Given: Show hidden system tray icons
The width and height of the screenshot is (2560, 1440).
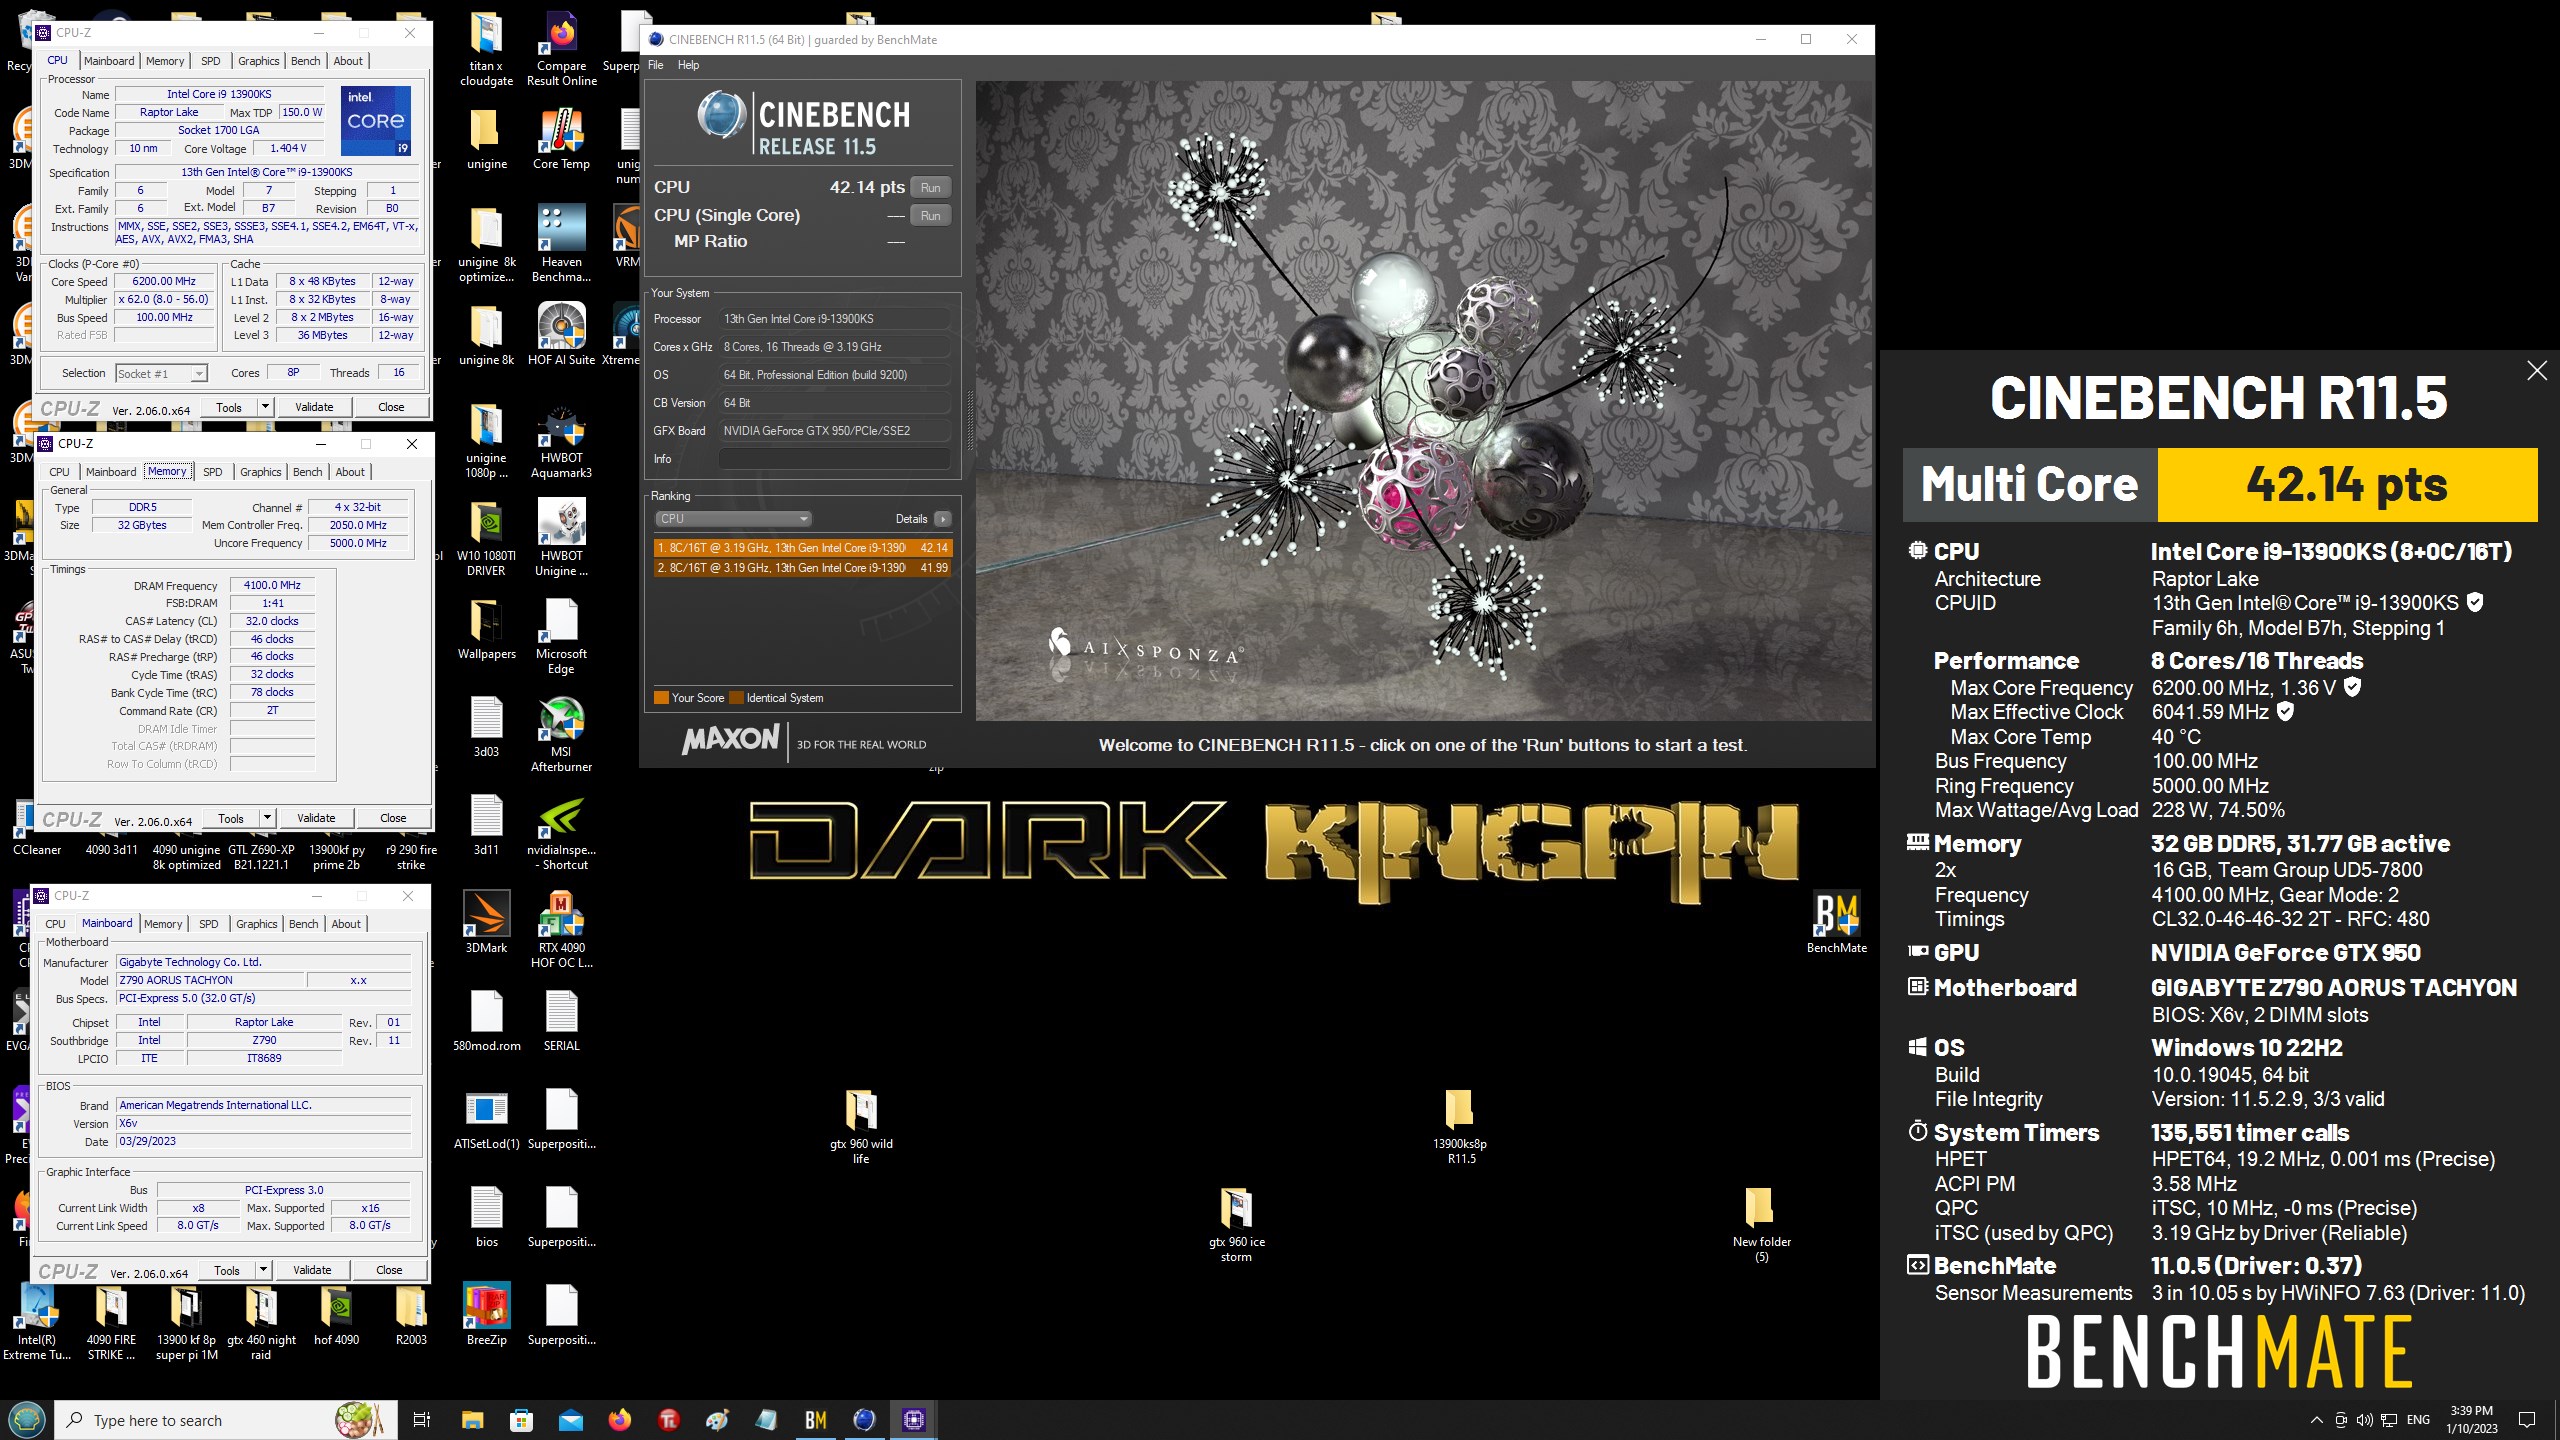Looking at the screenshot, I should pos(2316,1420).
